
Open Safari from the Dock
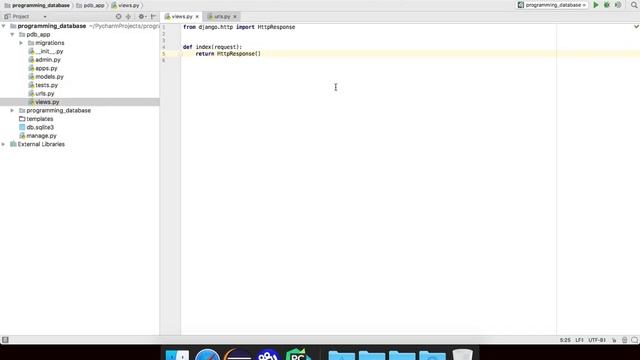click(x=207, y=355)
